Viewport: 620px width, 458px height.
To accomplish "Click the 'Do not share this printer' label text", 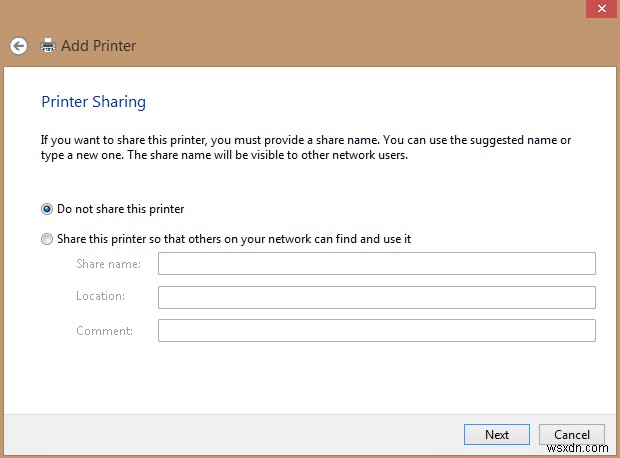I will pyautogui.click(x=120, y=209).
